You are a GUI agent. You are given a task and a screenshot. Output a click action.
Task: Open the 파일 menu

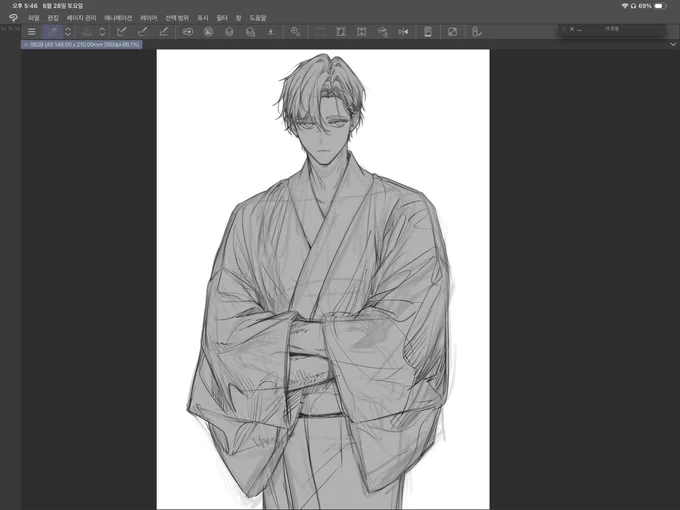[x=33, y=18]
